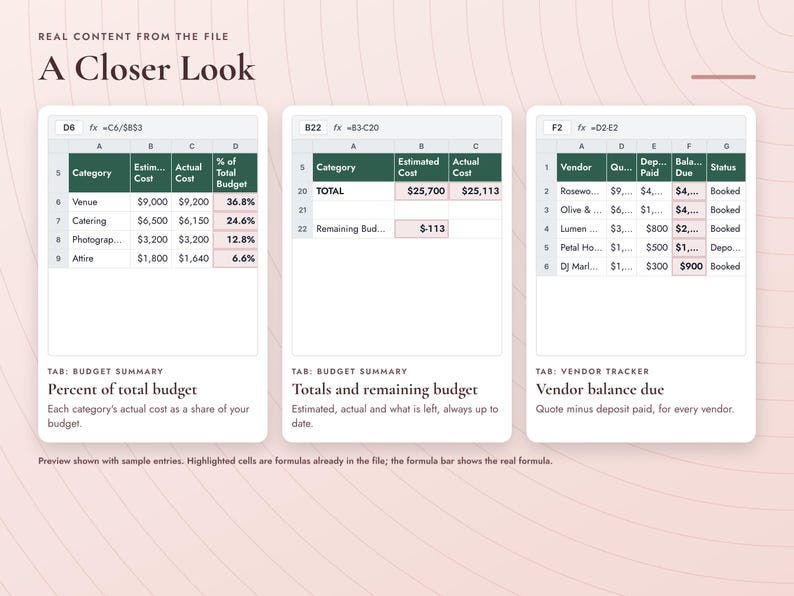
Task: Click the 'TOTAL' row label
Action: point(353,191)
